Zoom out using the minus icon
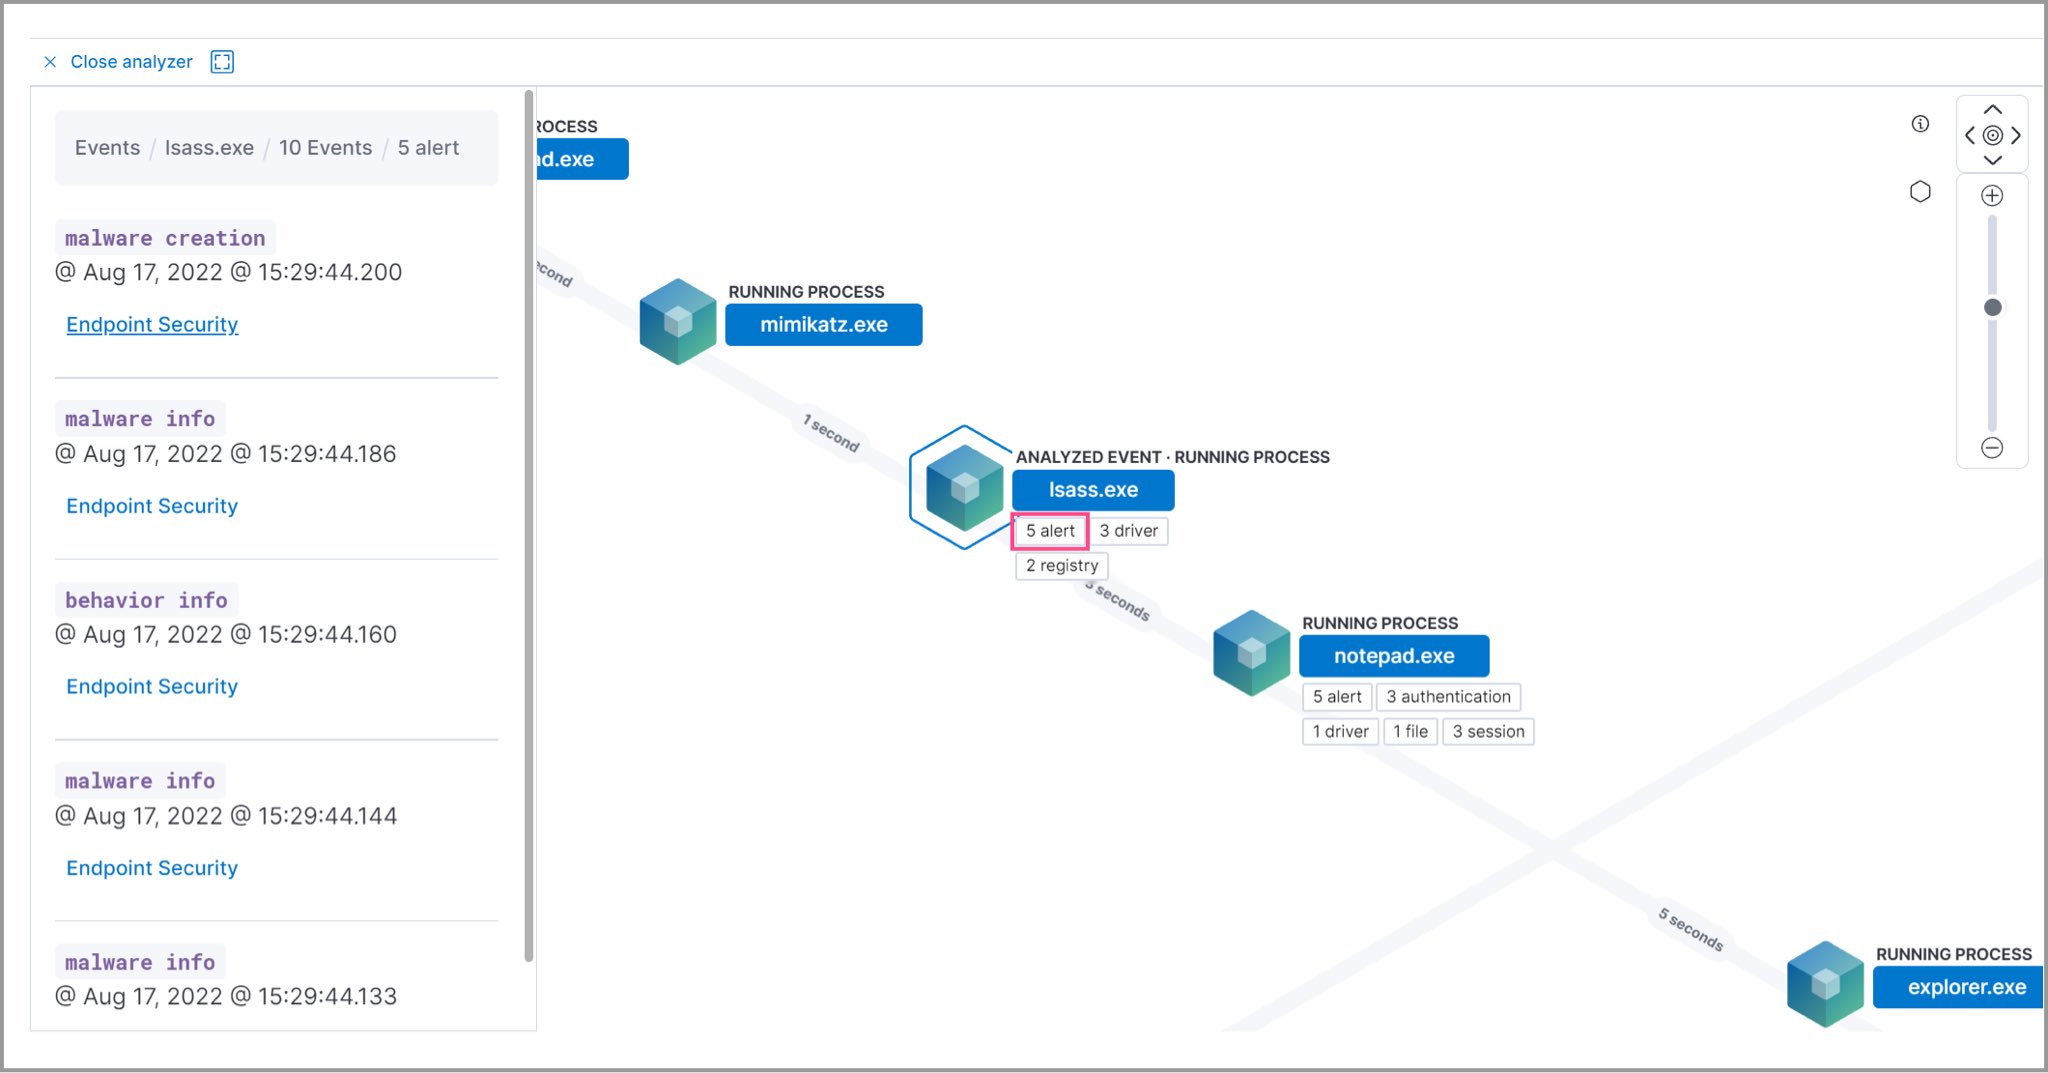Image resolution: width=2048 pixels, height=1073 pixels. tap(1992, 448)
